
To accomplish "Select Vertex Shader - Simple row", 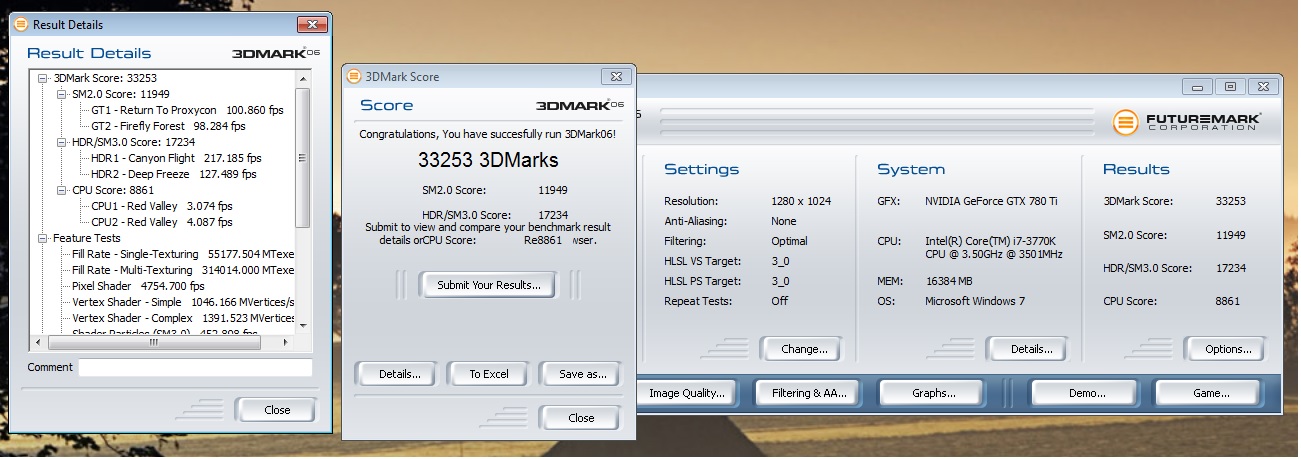I will pos(183,302).
